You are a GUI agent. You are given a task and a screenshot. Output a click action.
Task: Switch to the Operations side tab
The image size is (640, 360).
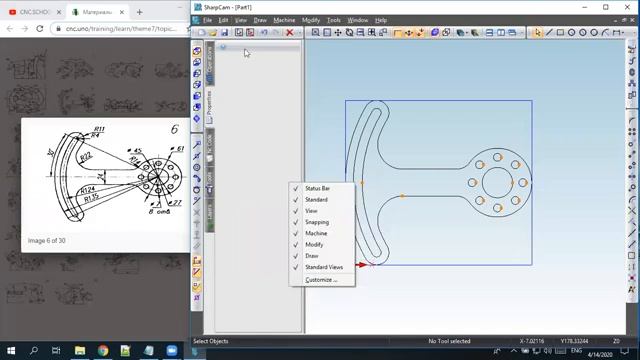click(210, 63)
